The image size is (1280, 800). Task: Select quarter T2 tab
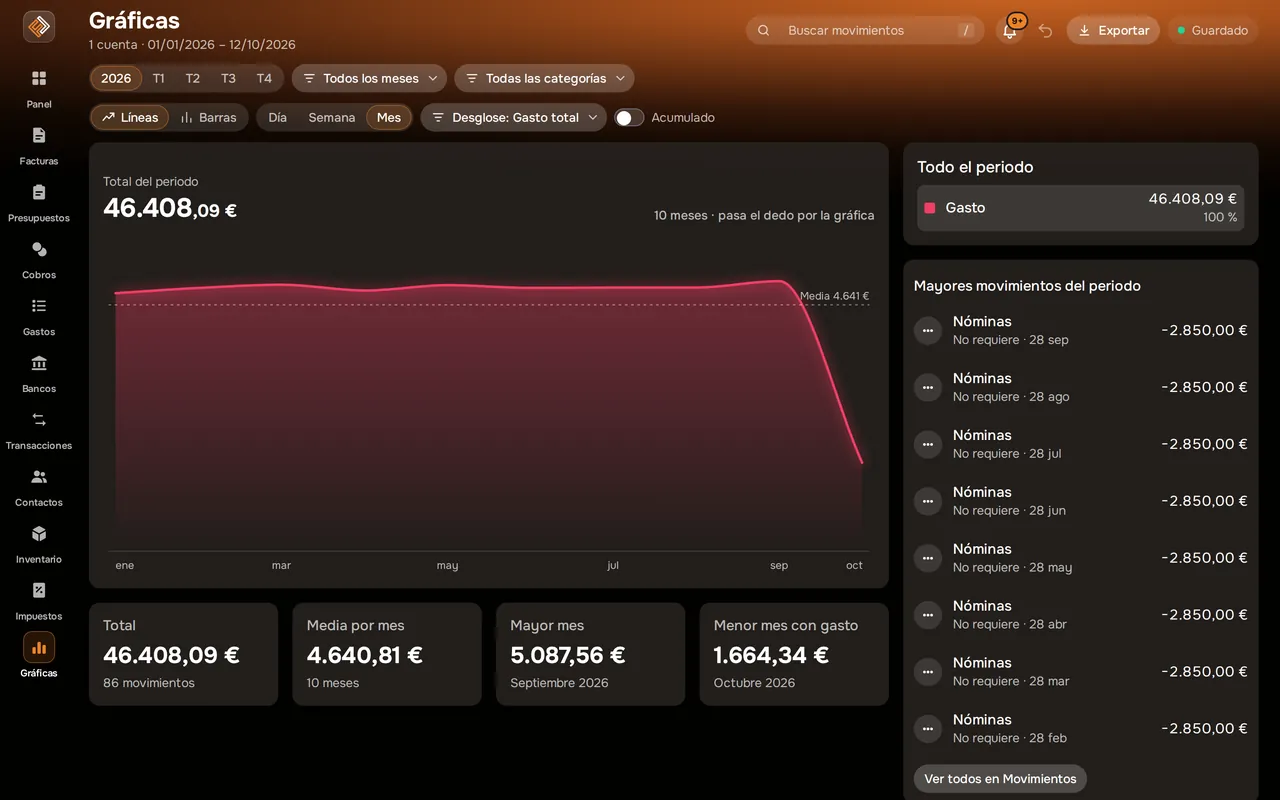[x=193, y=78]
